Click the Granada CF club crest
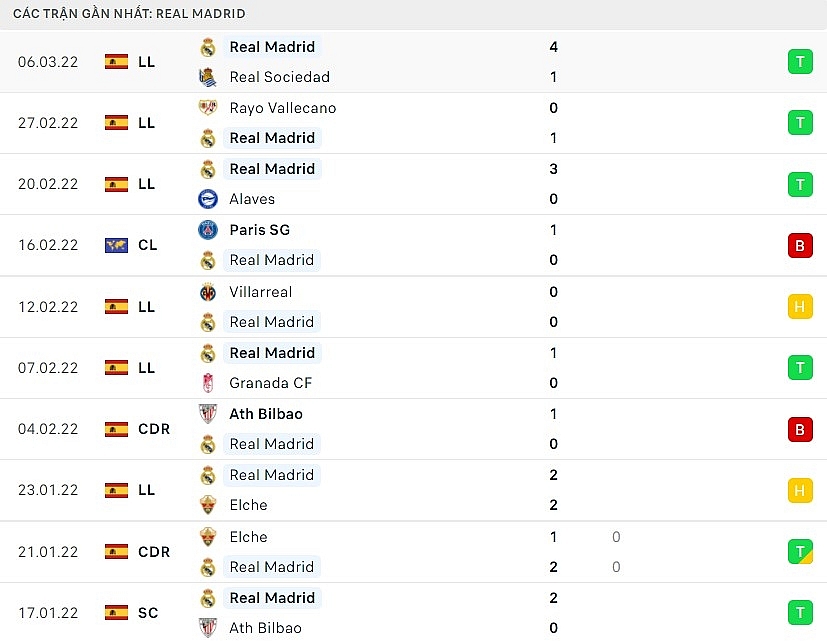 tap(208, 383)
